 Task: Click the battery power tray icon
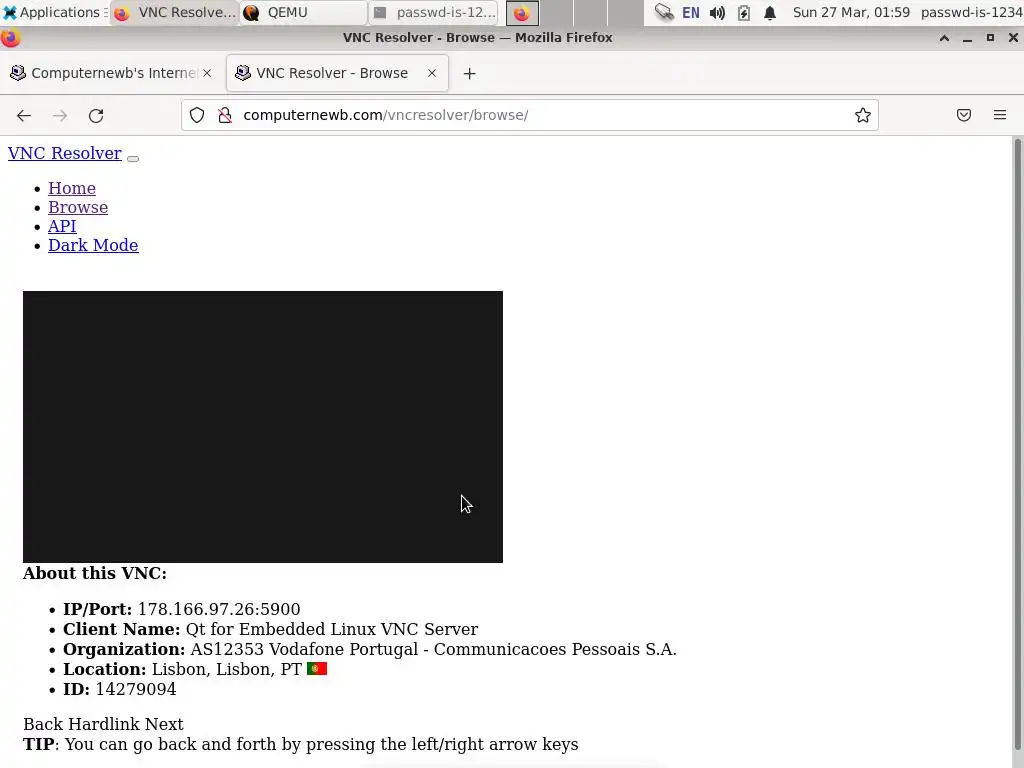[x=744, y=13]
